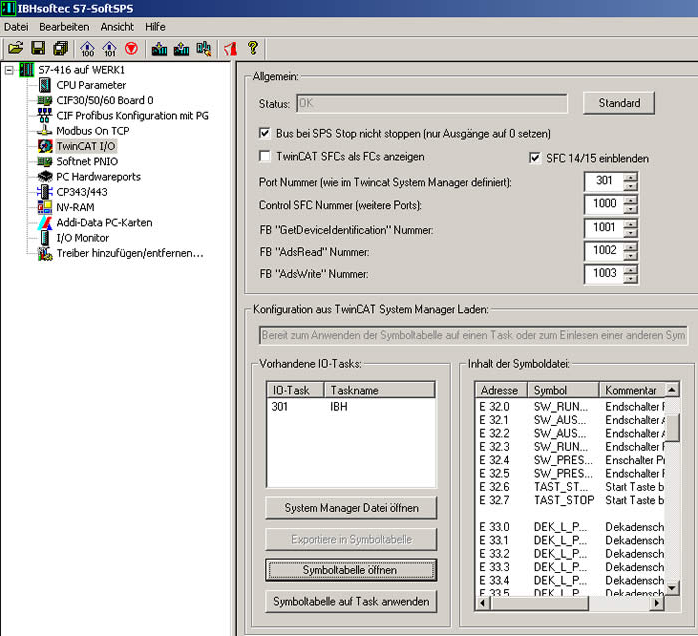Increase the Control SFC Nummer value
698x636 pixels.
pos(630,200)
